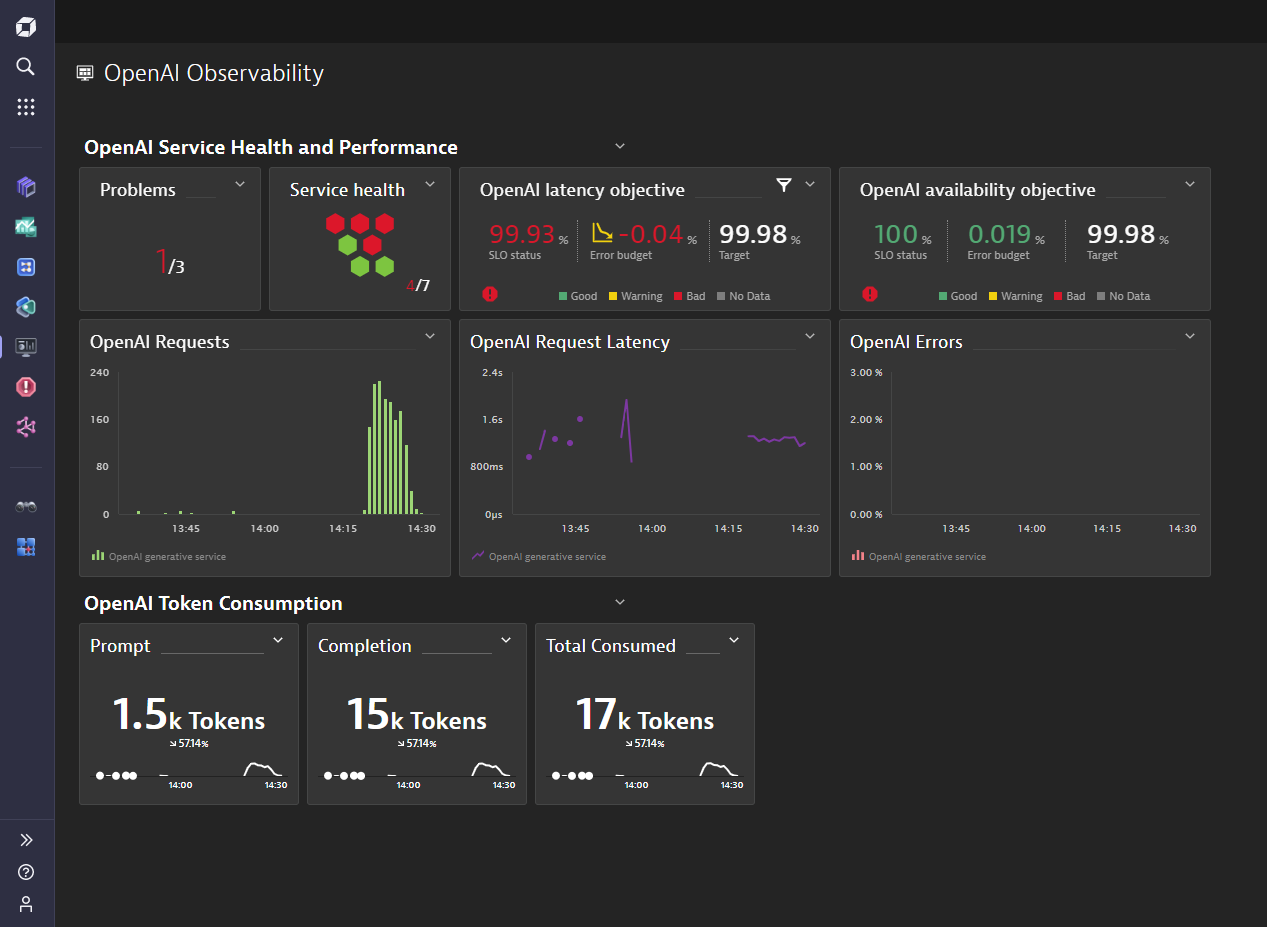Open Help from the bottom sidebar
Viewport: 1267px width, 927px height.
[x=25, y=871]
